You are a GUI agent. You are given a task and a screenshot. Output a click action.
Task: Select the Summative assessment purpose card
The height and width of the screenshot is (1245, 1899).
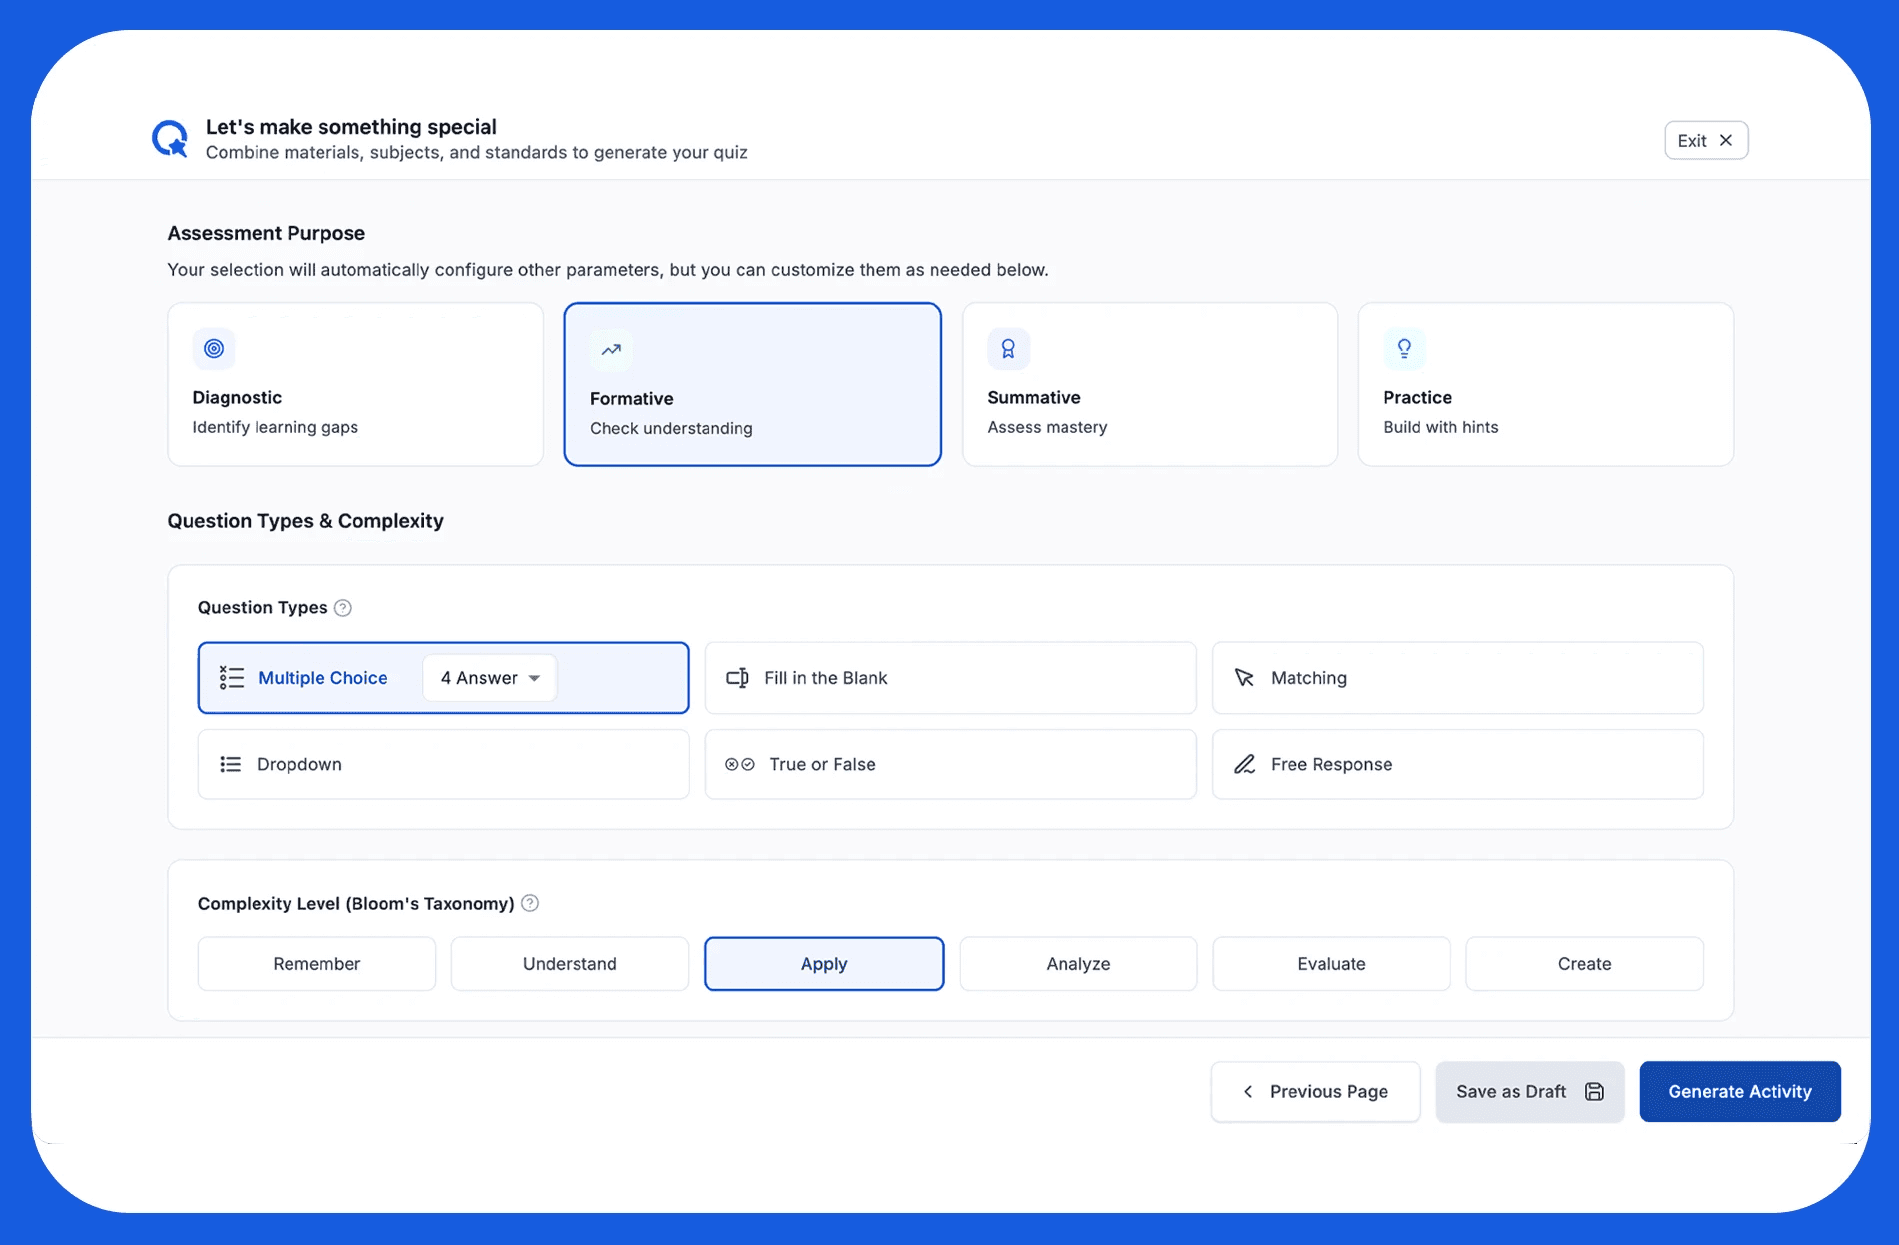coord(1150,384)
